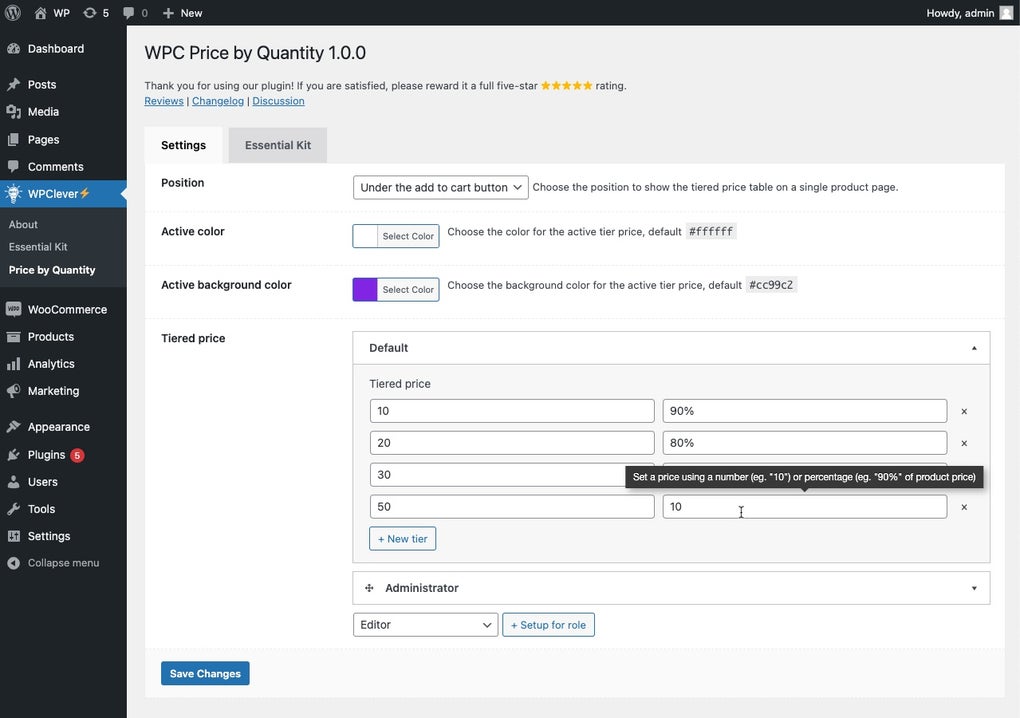Open the Reviews link
Viewport: 1020px width, 718px height.
click(163, 100)
